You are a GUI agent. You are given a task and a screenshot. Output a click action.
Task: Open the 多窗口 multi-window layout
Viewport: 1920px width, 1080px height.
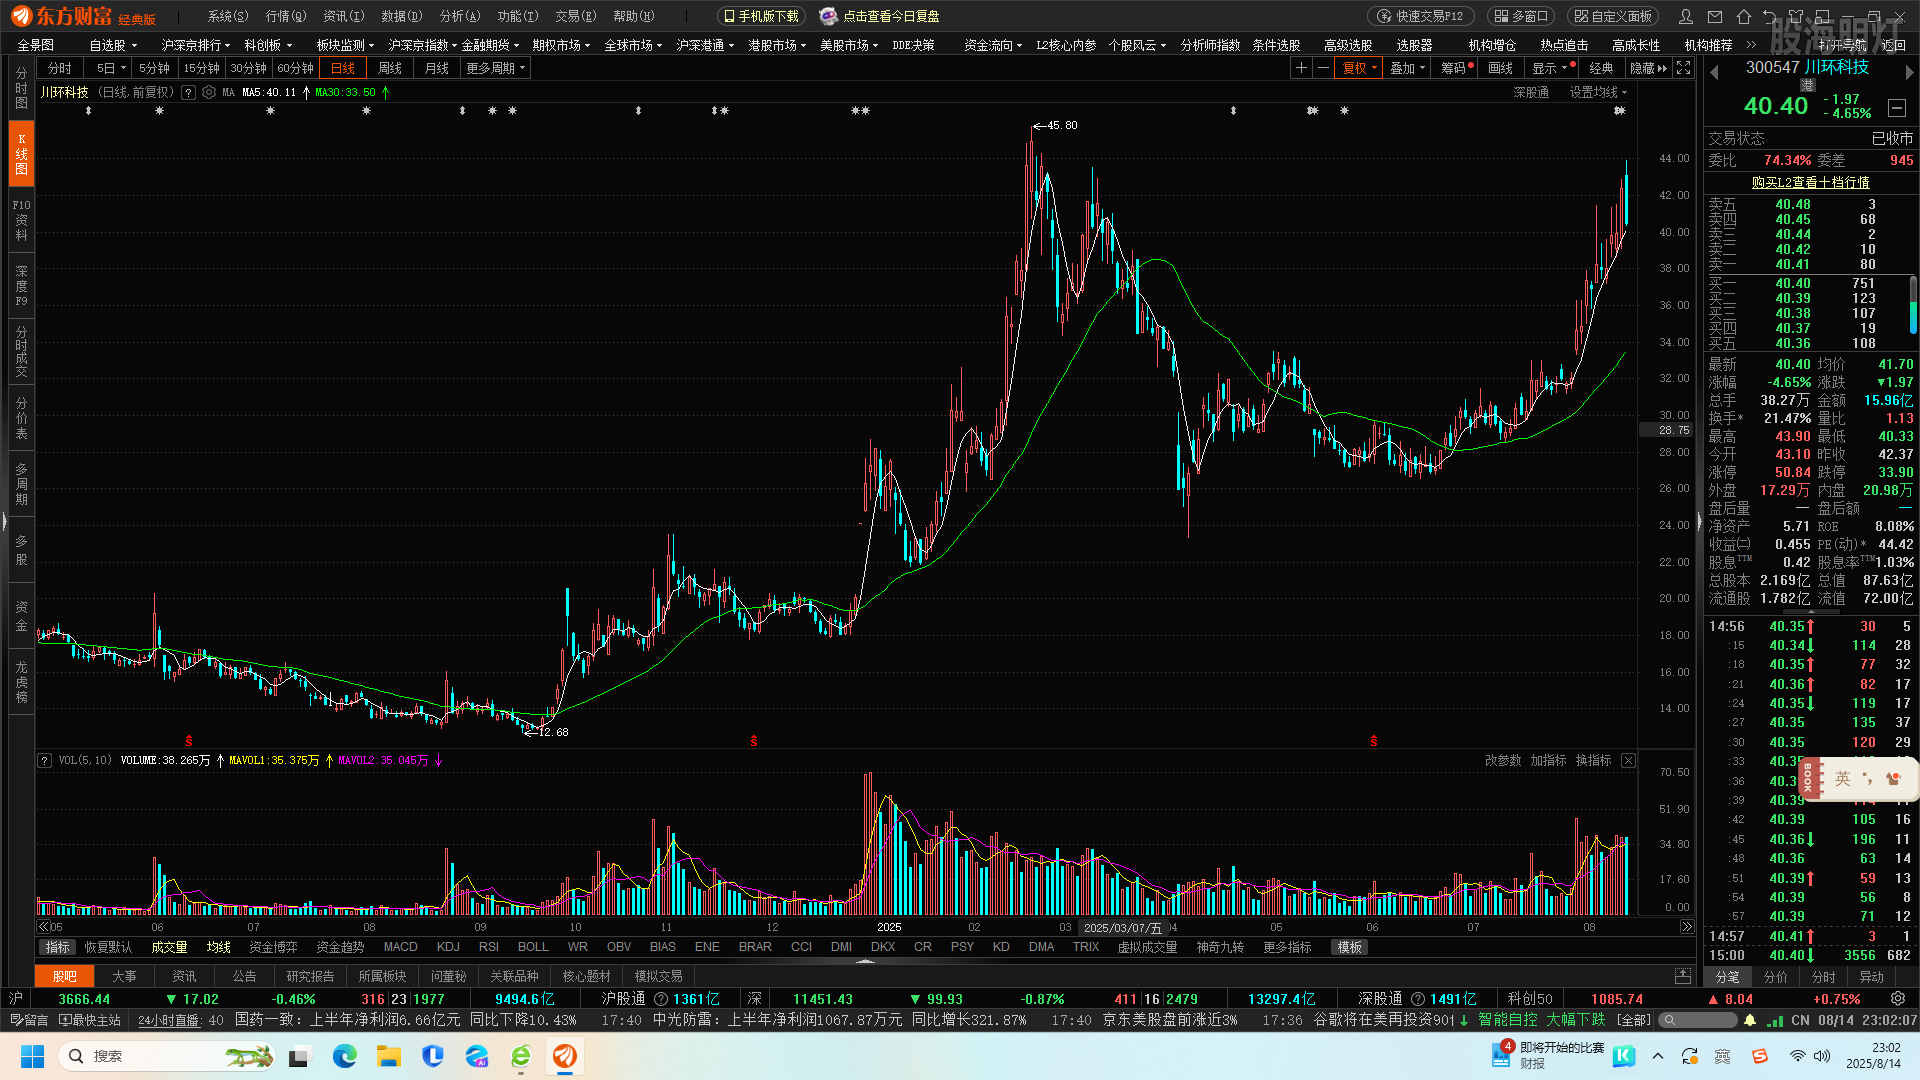[x=1523, y=16]
